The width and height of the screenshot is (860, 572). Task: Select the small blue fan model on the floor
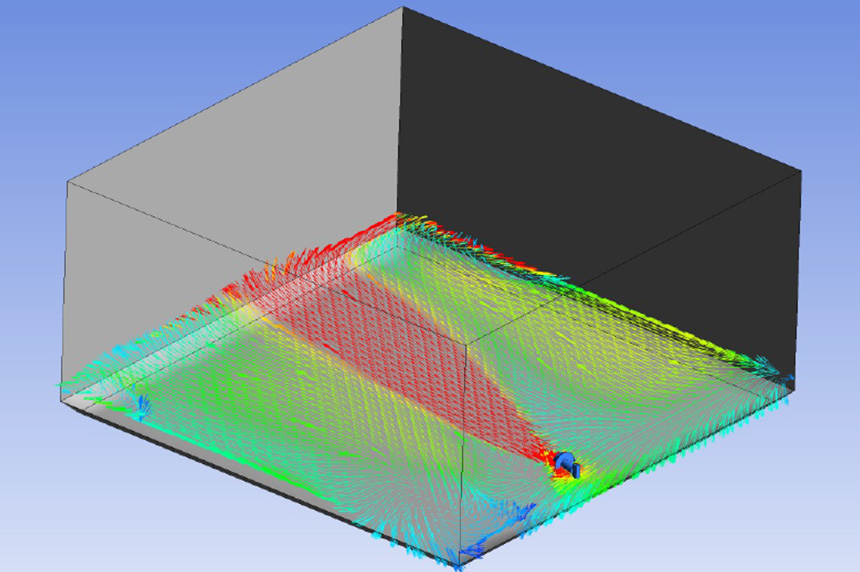[x=567, y=464]
